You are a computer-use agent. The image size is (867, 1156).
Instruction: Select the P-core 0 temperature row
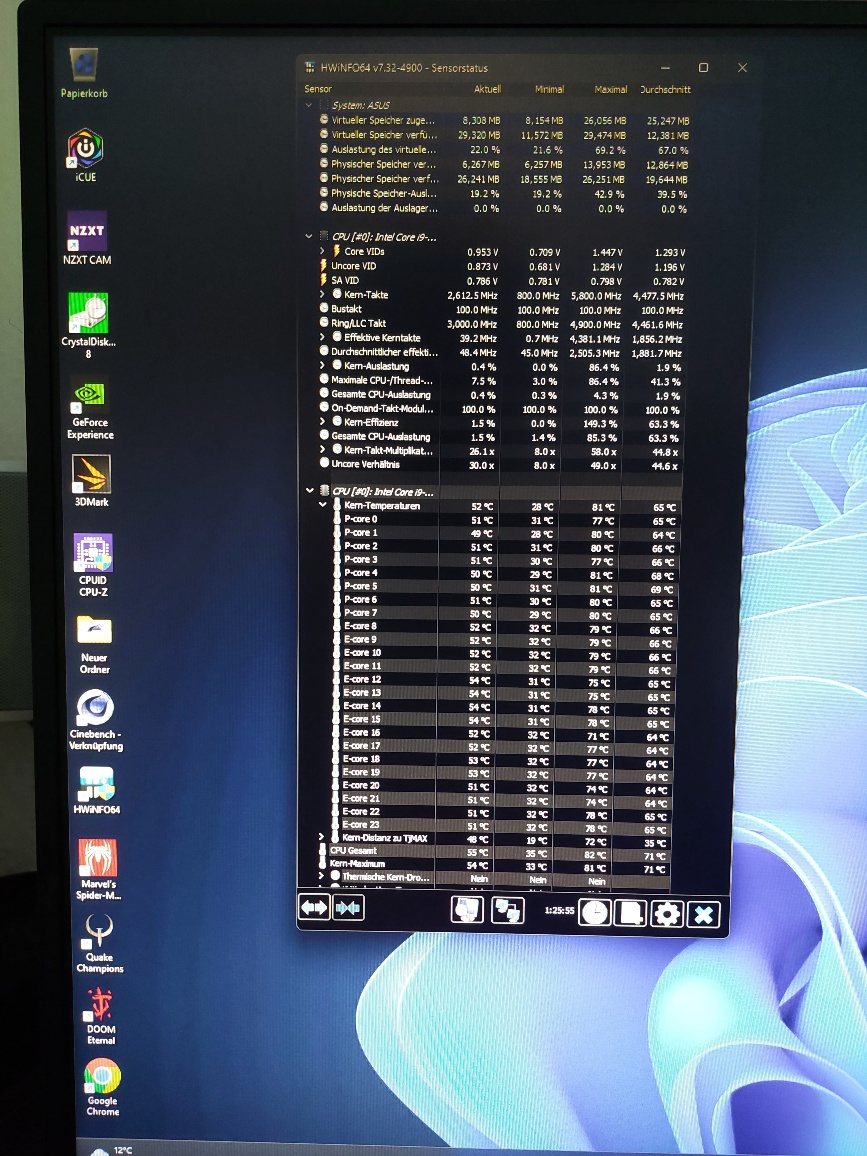coord(506,520)
